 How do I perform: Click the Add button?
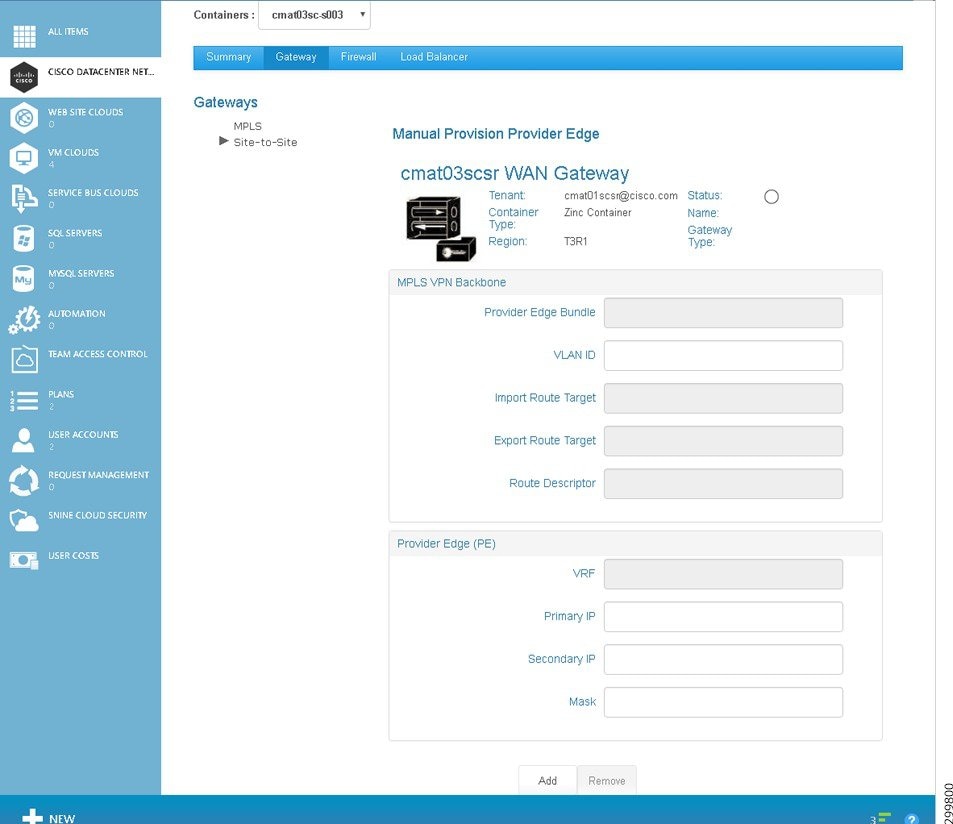click(547, 780)
